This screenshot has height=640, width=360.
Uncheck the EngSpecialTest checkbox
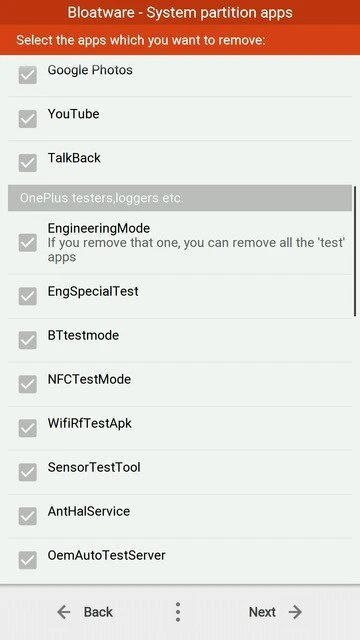pos(28,296)
